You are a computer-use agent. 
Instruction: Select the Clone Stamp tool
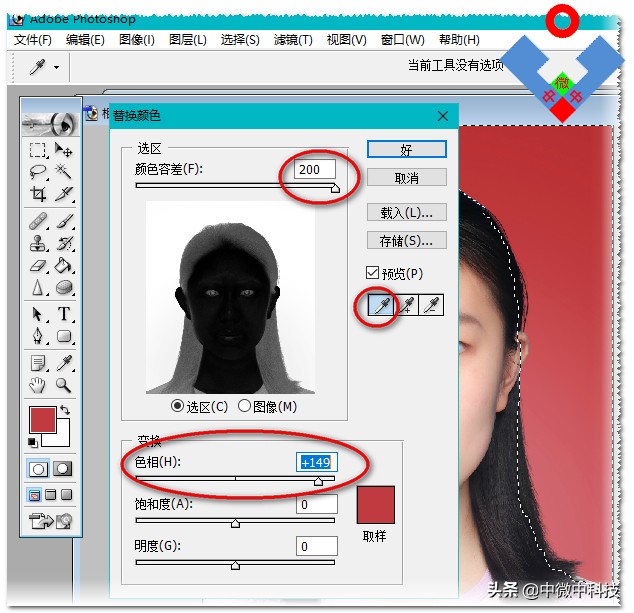tap(38, 243)
